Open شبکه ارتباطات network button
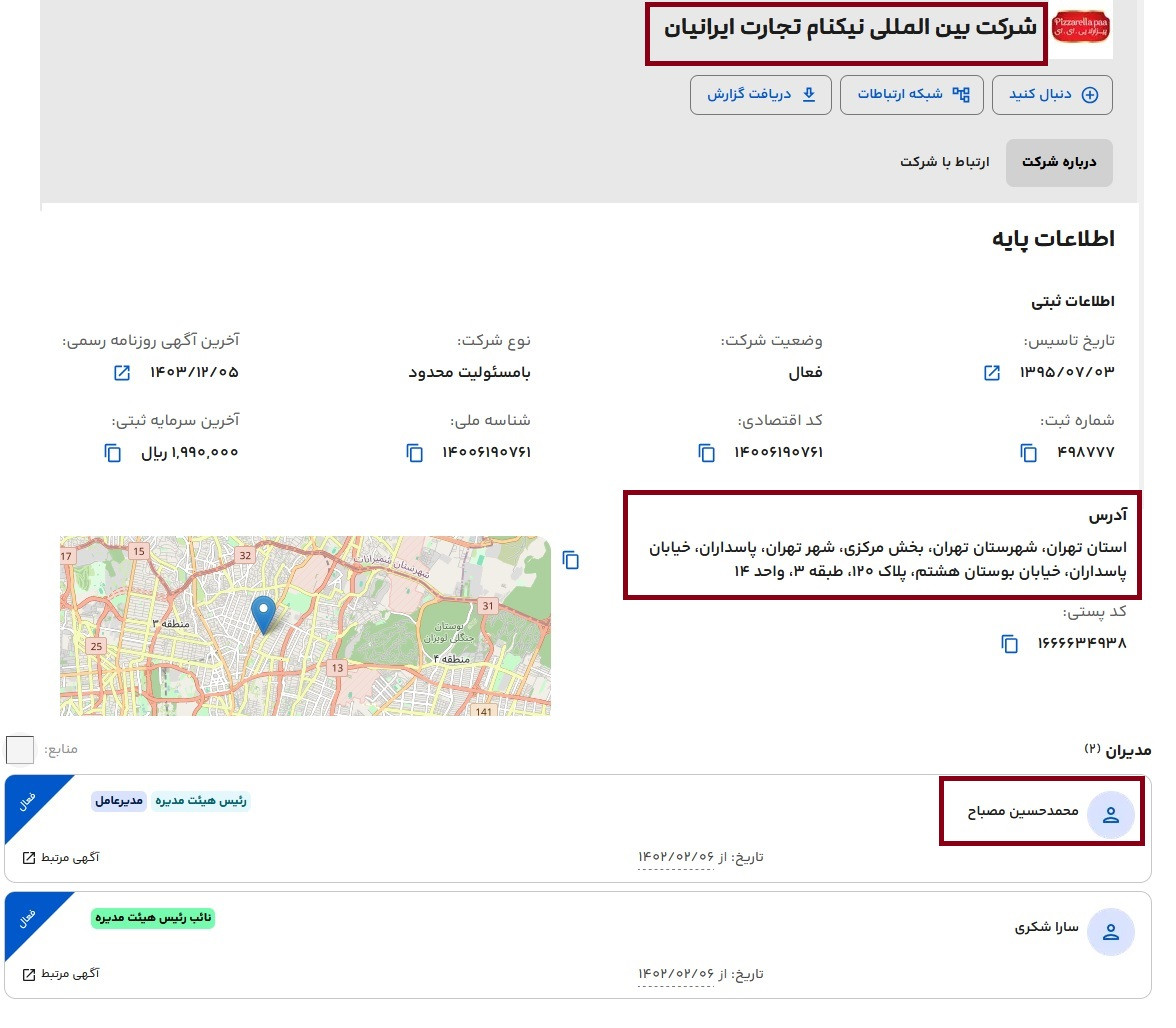 (911, 94)
